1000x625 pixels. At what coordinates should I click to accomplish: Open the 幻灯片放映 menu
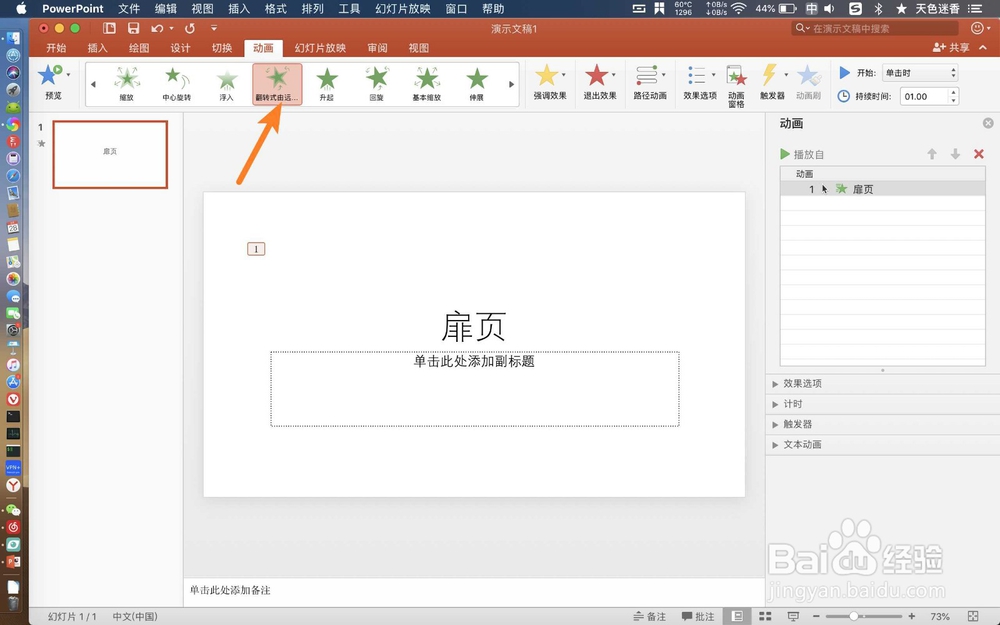point(402,9)
